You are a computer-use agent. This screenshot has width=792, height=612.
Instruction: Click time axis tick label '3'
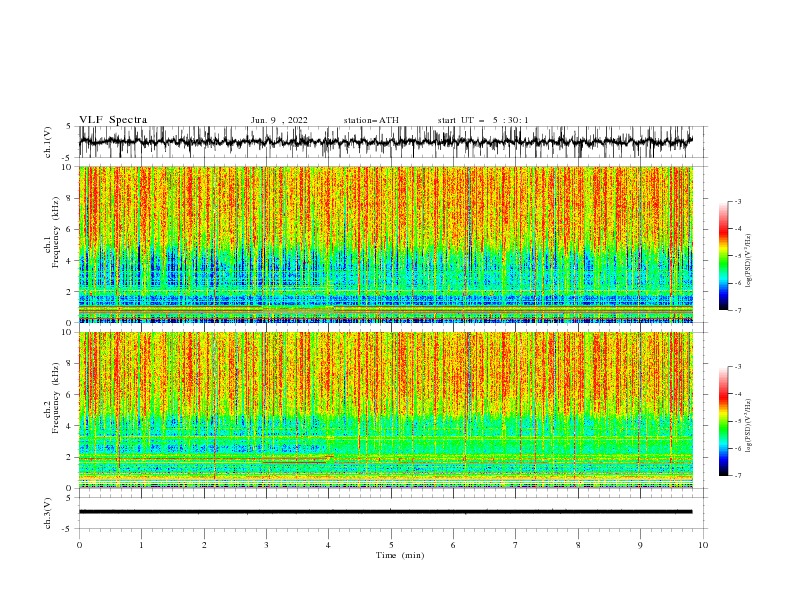[266, 545]
